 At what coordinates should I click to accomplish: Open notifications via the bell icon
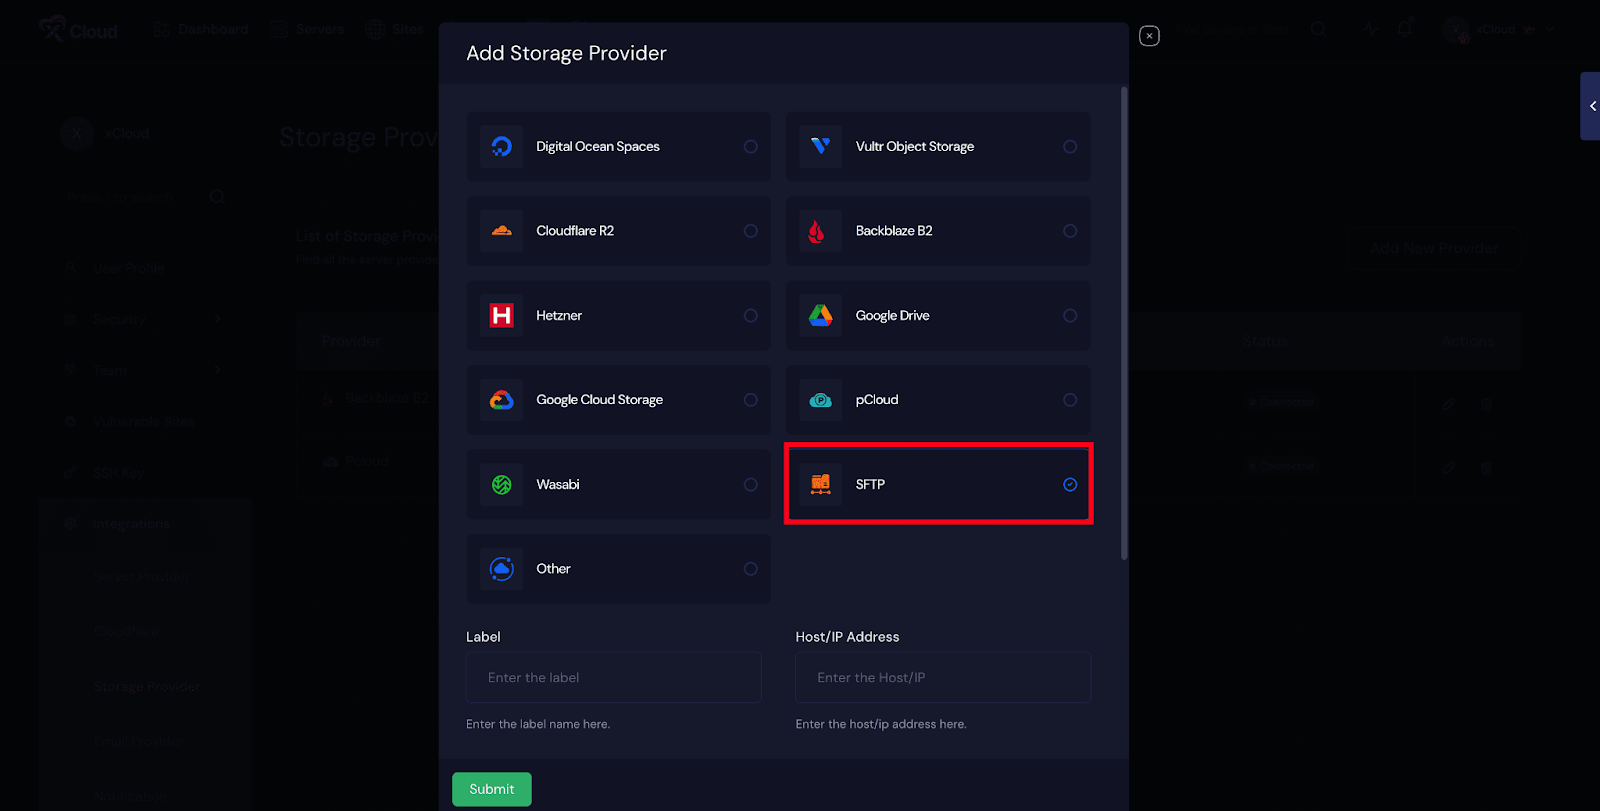click(x=1404, y=29)
